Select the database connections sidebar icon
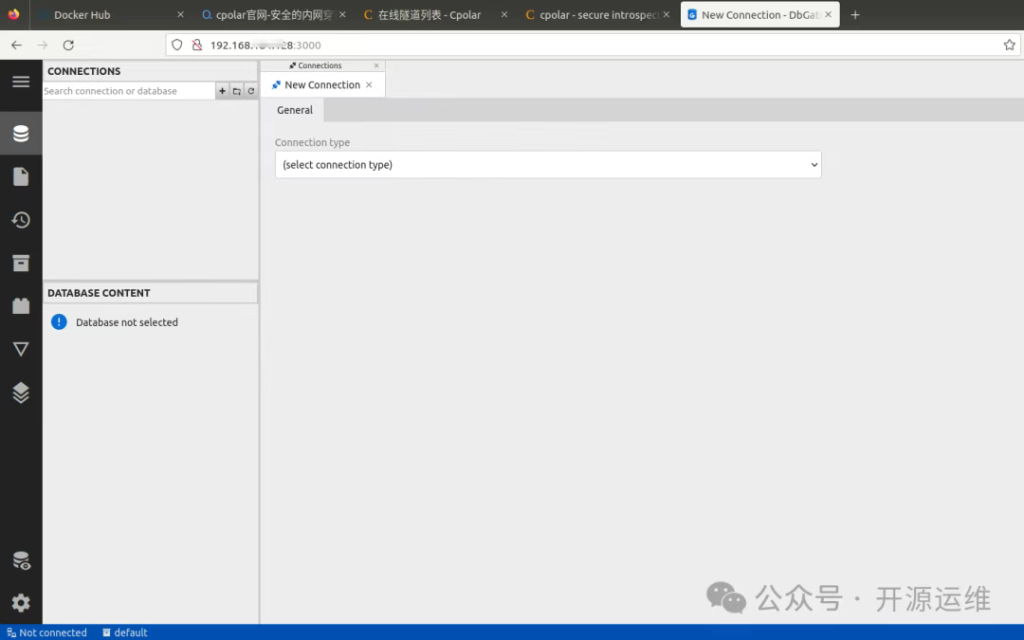 coord(21,134)
